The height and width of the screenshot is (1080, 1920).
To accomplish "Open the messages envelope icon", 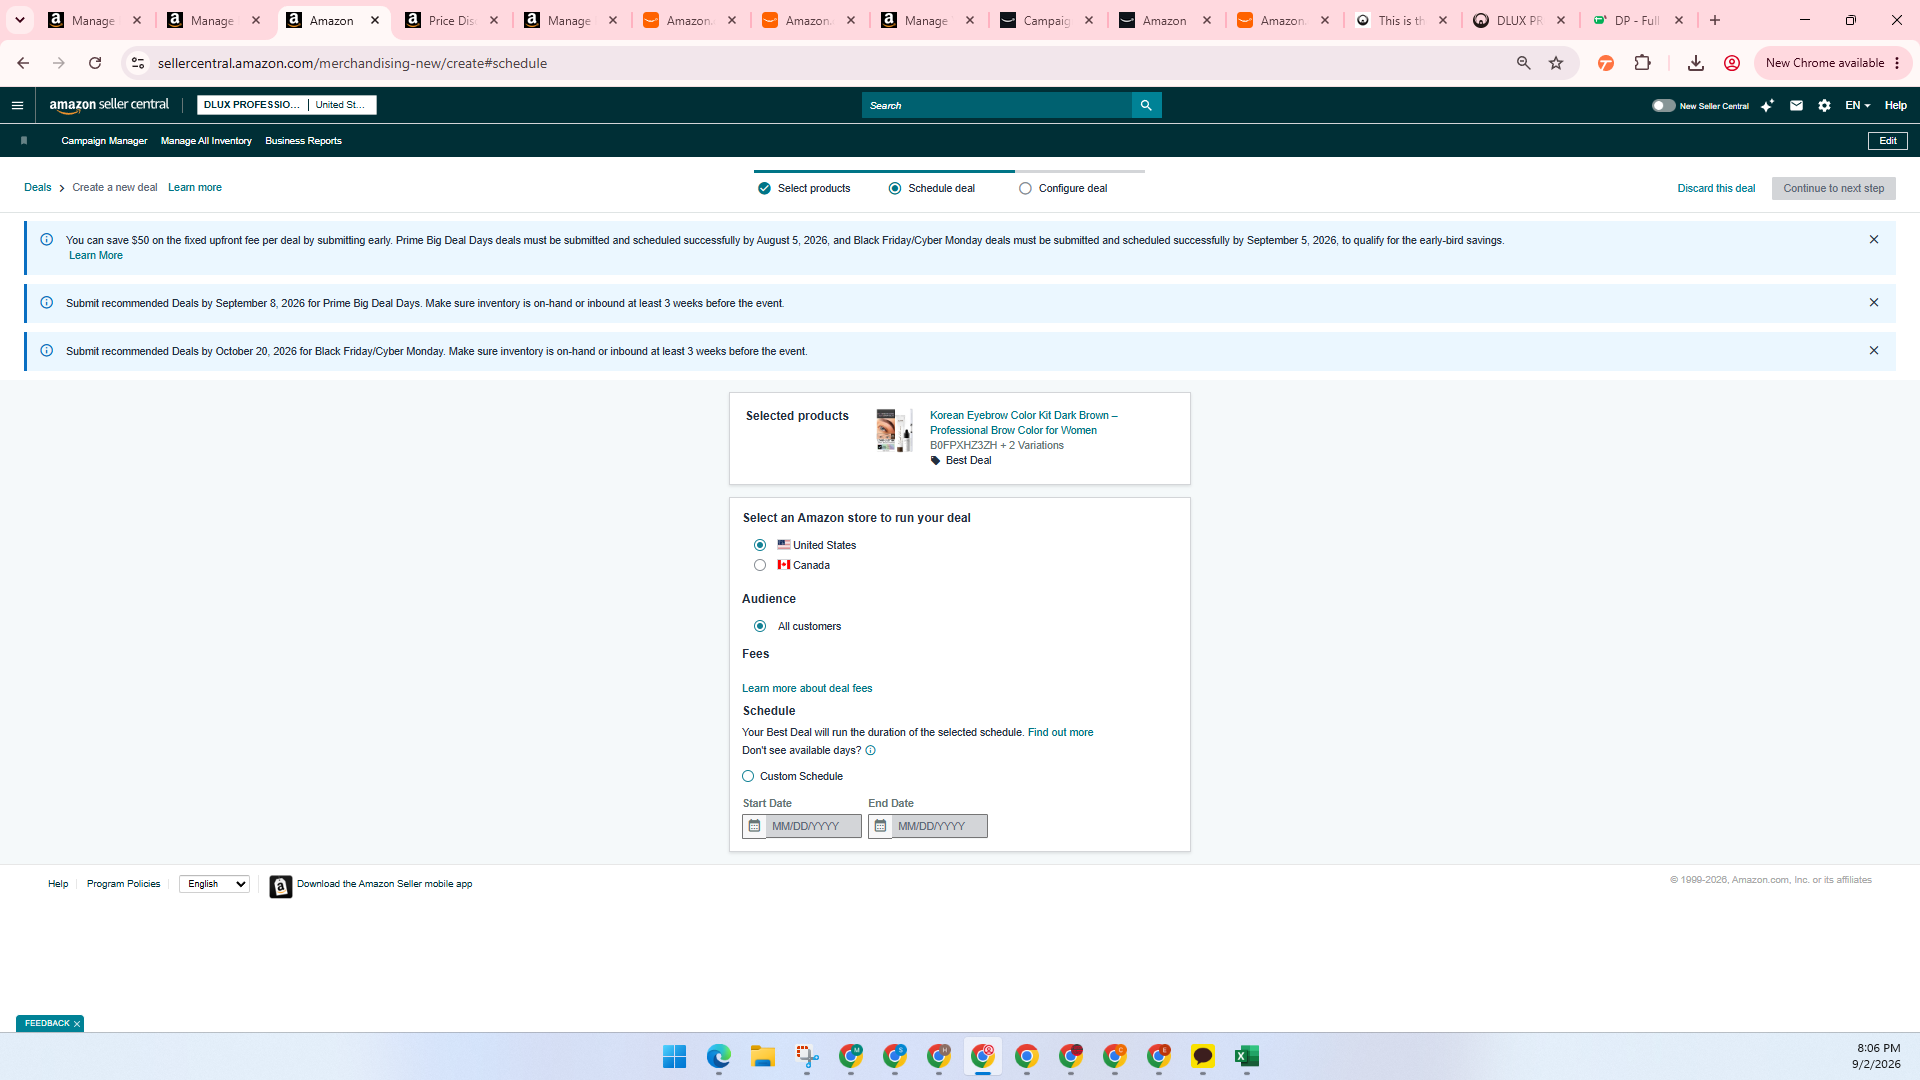I will click(1796, 105).
